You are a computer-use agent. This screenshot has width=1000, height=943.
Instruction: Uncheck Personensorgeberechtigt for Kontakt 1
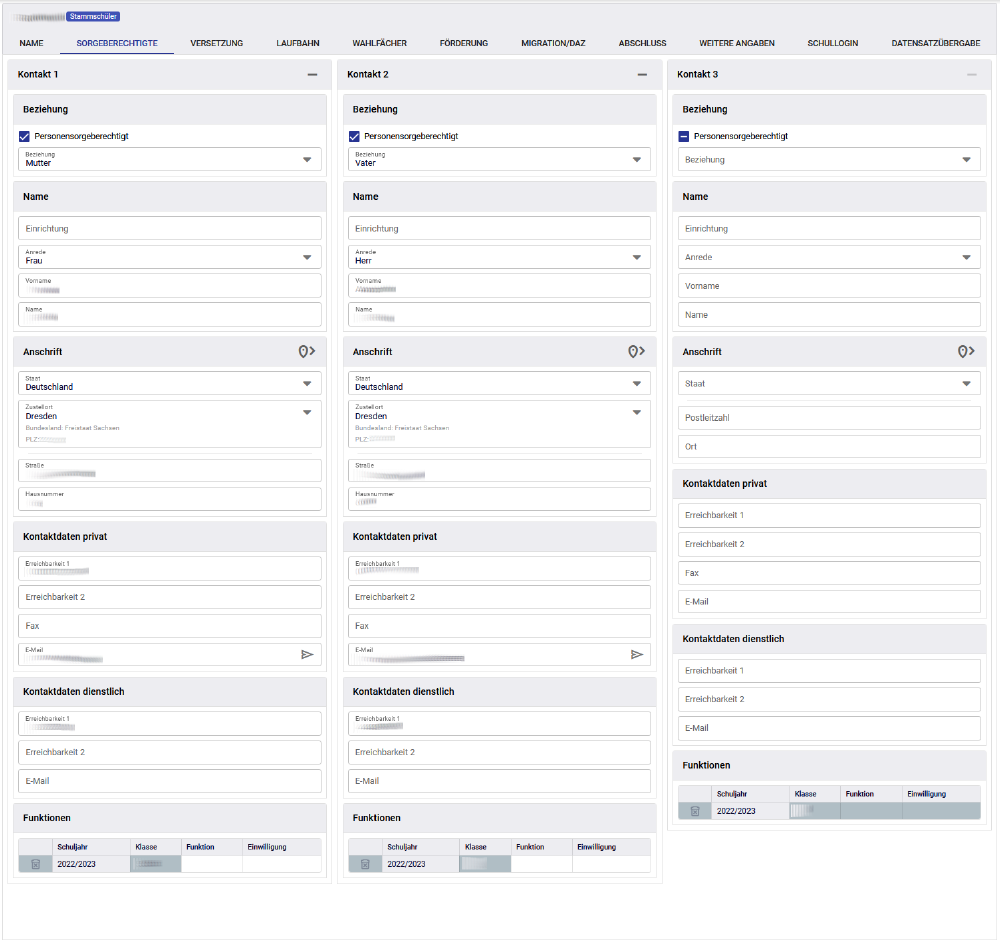[25, 136]
